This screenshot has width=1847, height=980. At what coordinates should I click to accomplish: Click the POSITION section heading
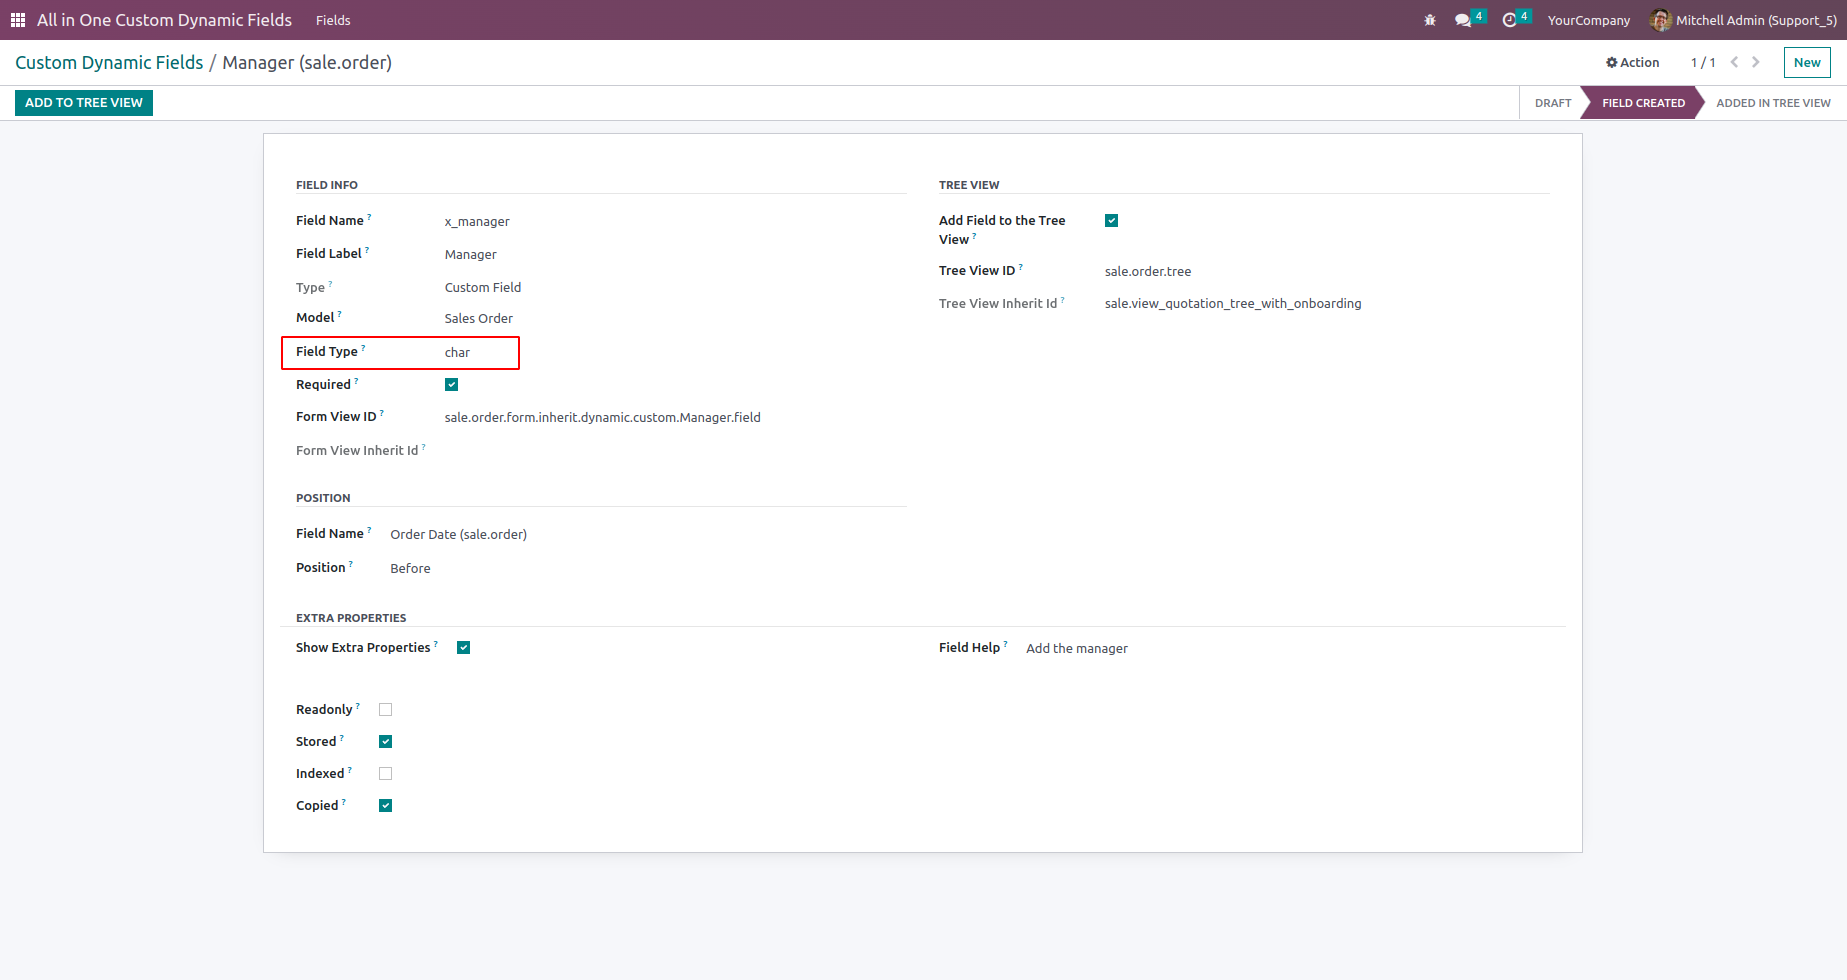pyautogui.click(x=323, y=498)
